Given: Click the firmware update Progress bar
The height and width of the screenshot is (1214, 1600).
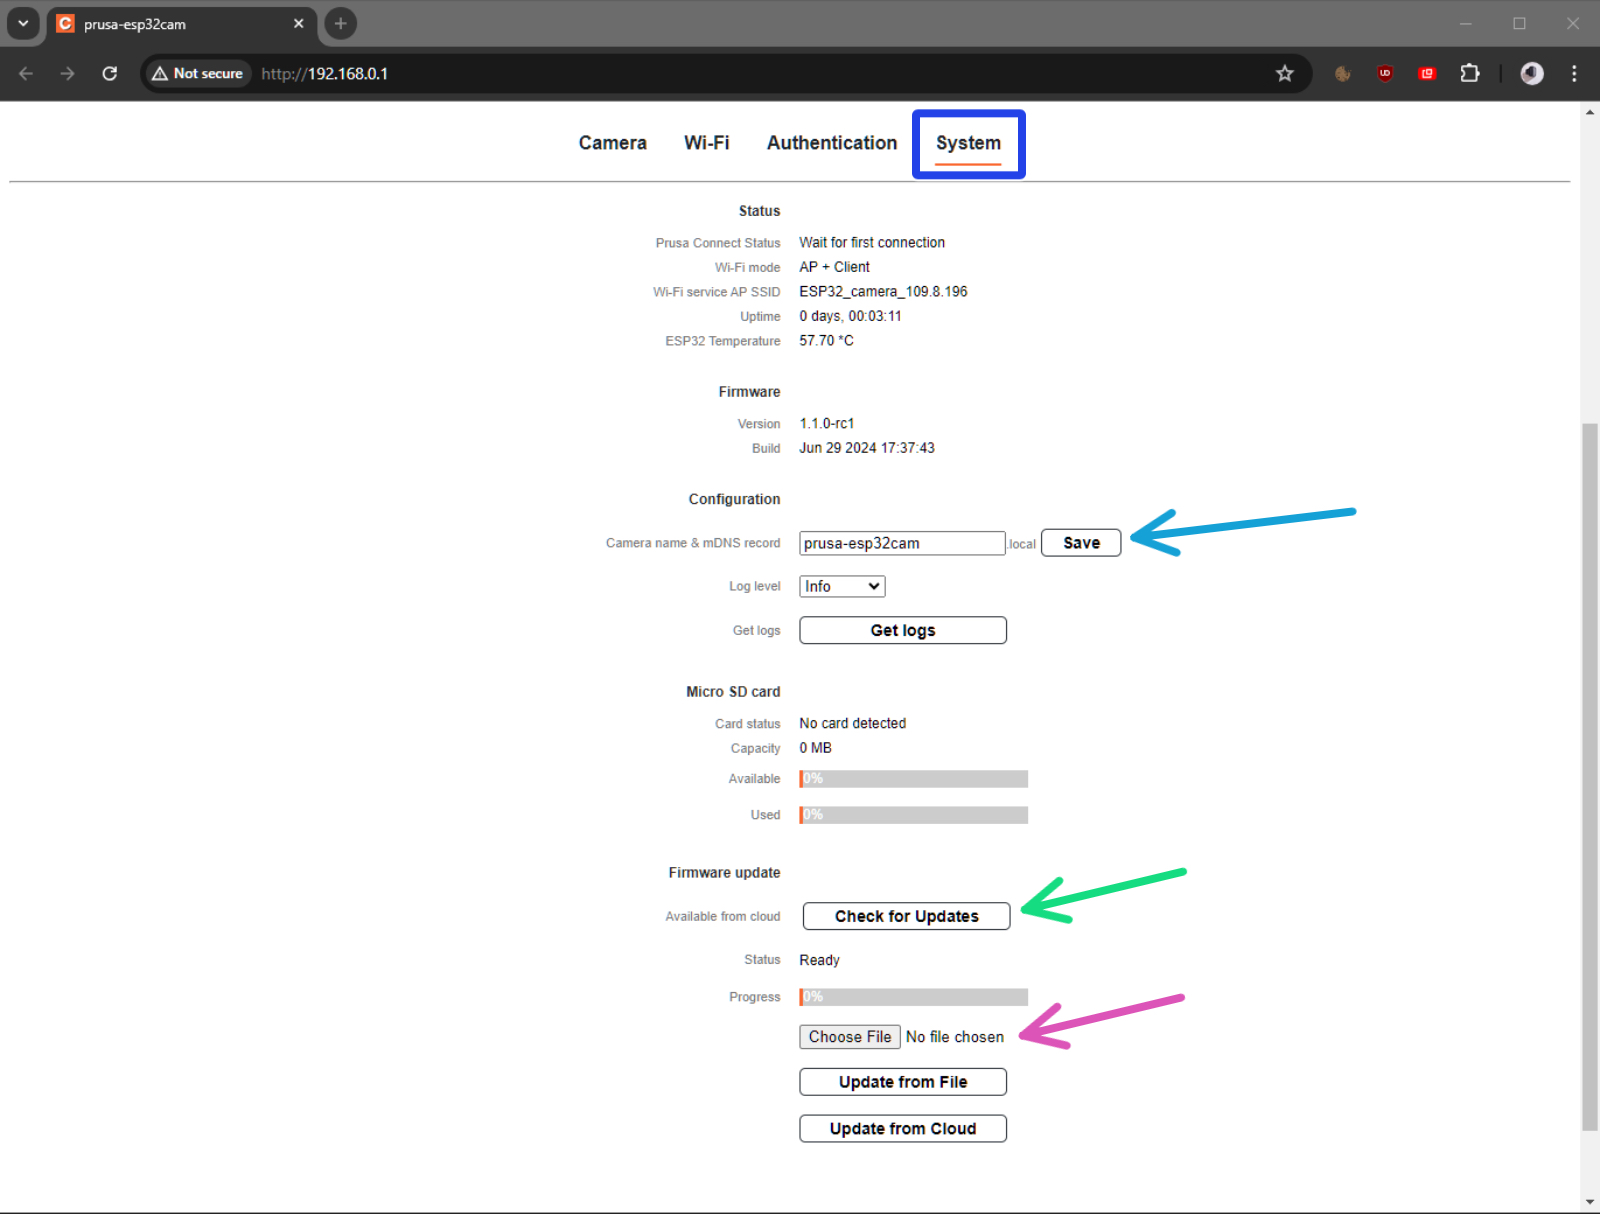Looking at the screenshot, I should coord(914,997).
